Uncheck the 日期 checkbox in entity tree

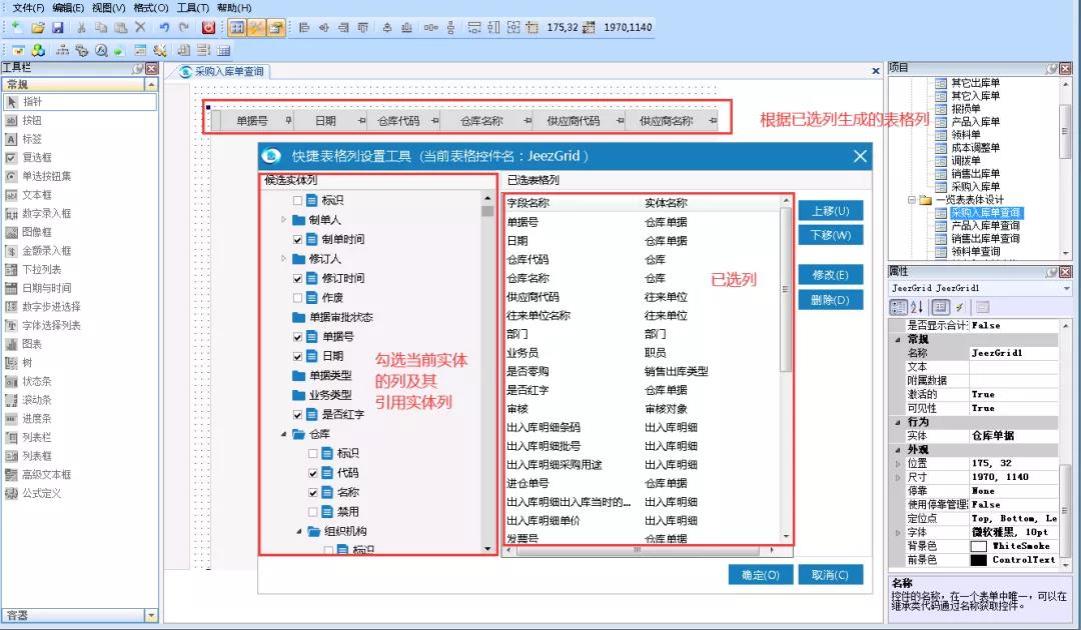[x=298, y=356]
